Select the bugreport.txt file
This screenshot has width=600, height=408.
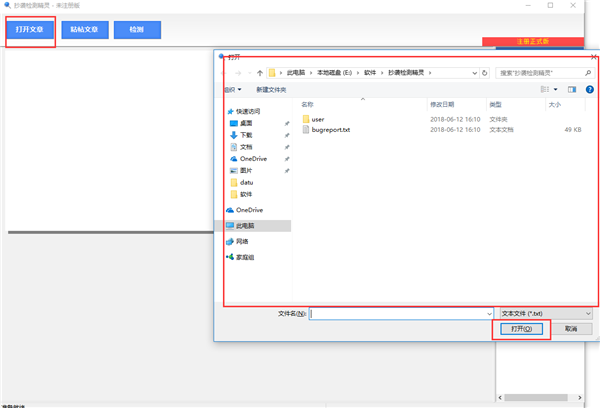(330, 129)
